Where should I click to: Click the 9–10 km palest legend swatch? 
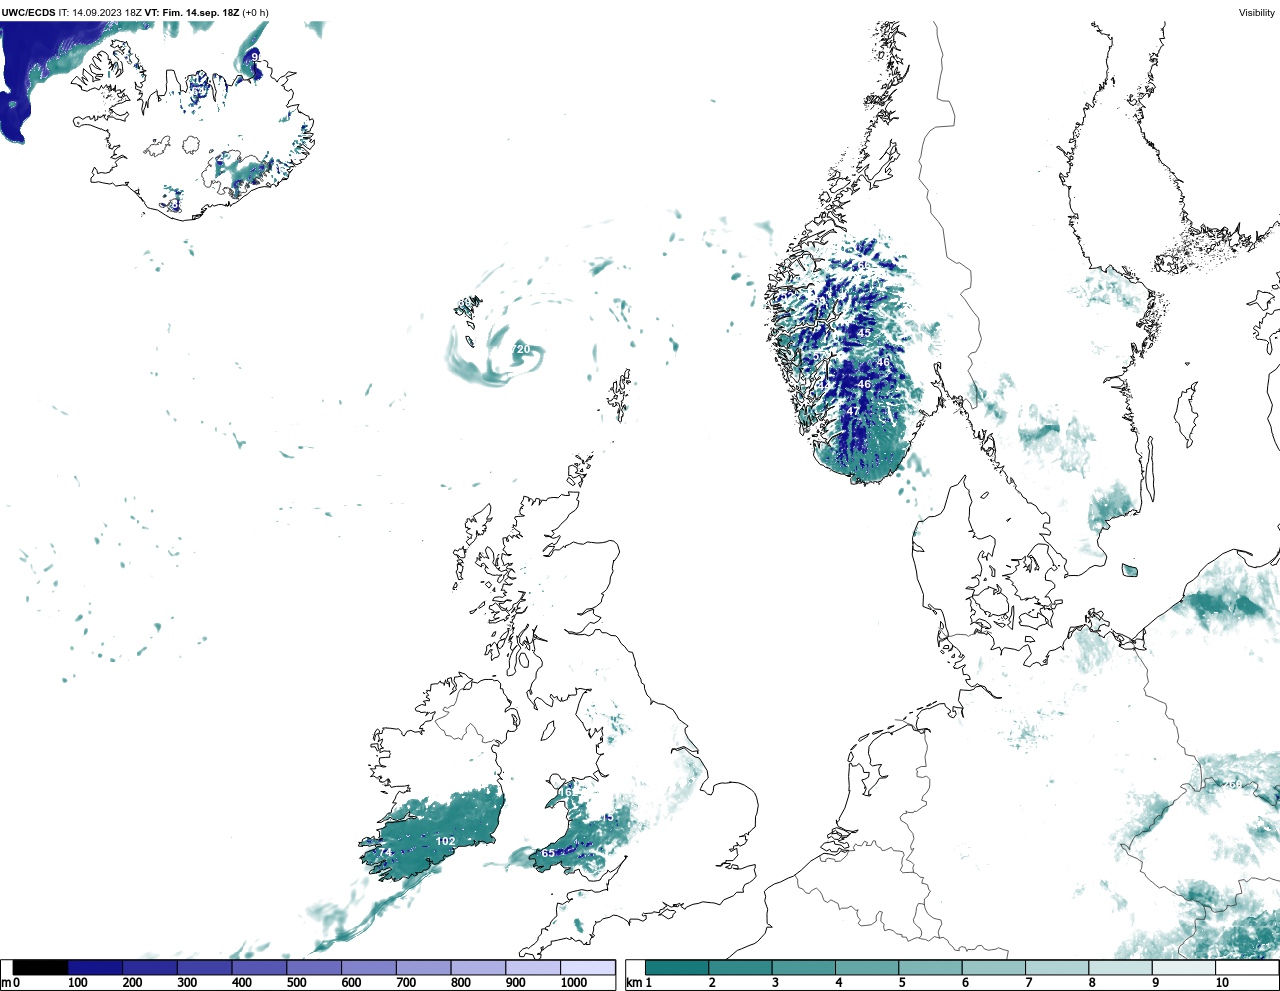pyautogui.click(x=1185, y=967)
